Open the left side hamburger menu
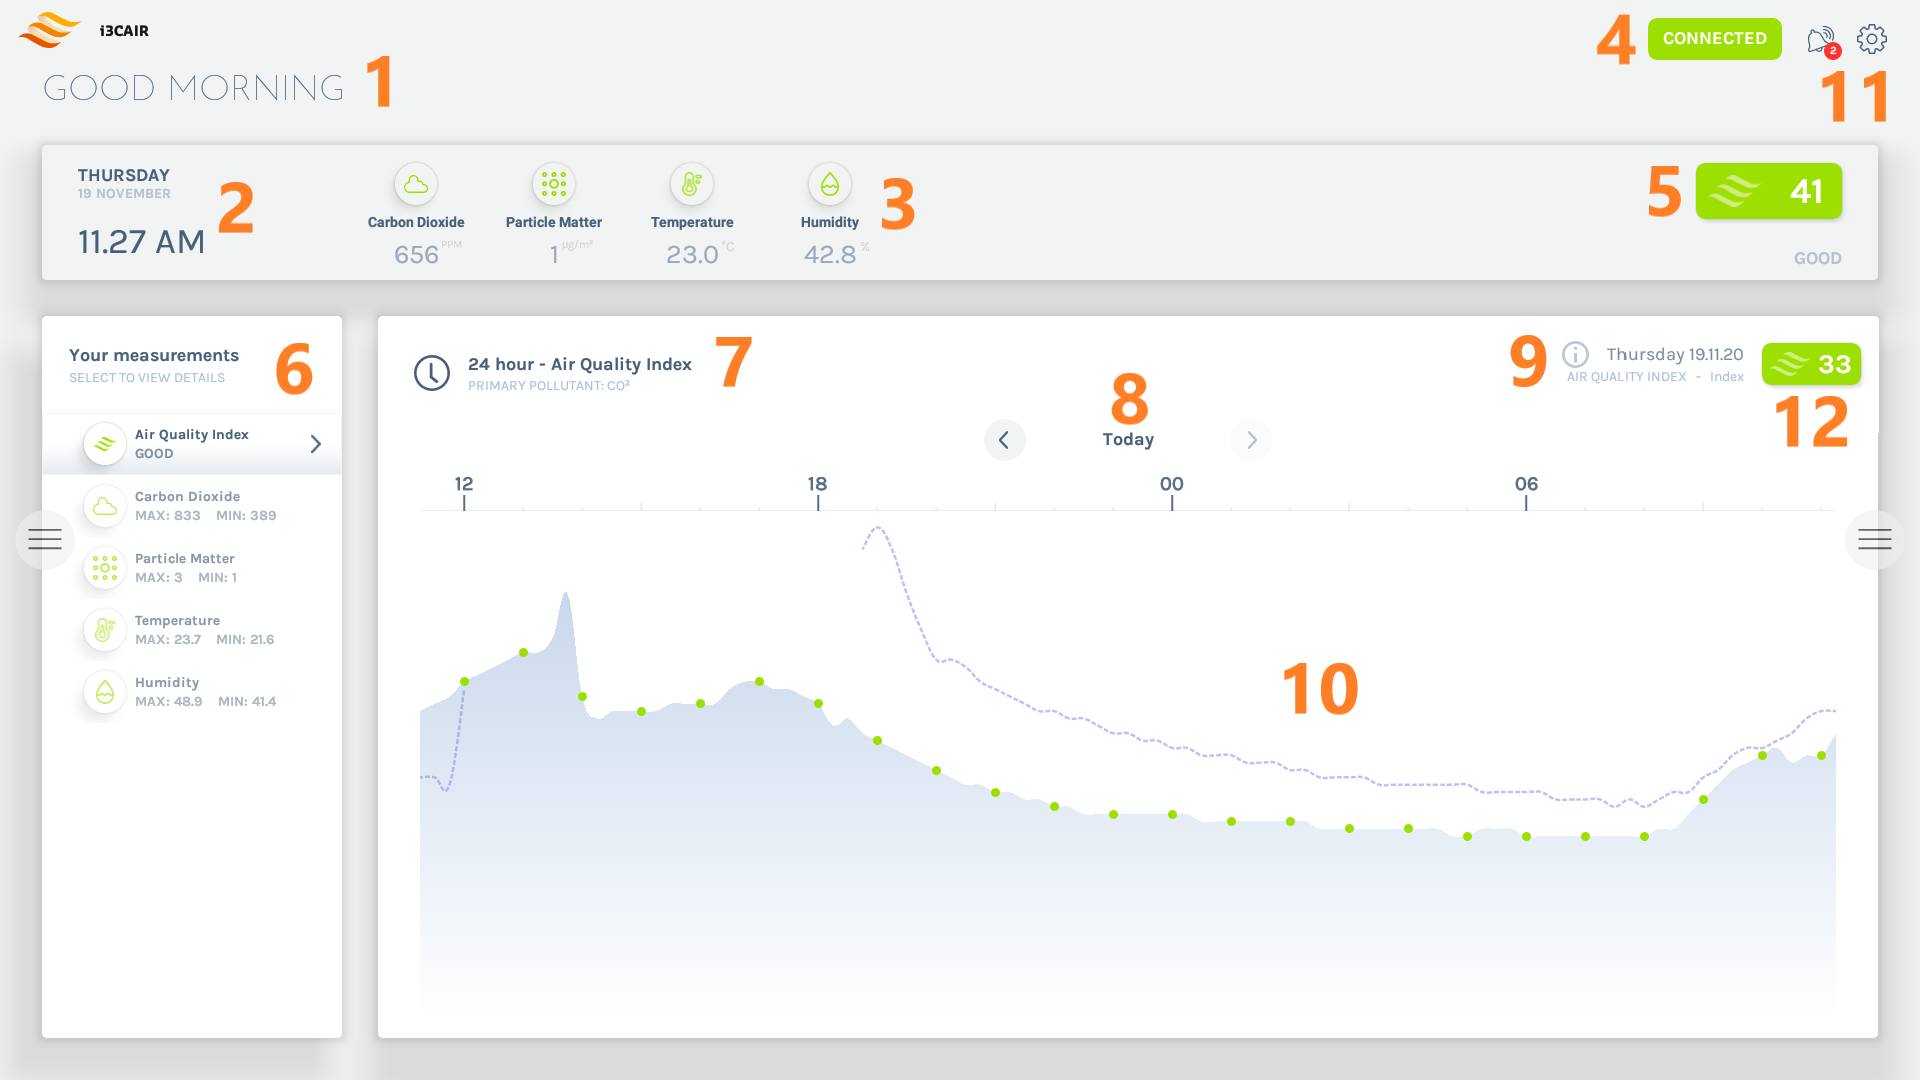This screenshot has height=1080, width=1920. pyautogui.click(x=44, y=539)
